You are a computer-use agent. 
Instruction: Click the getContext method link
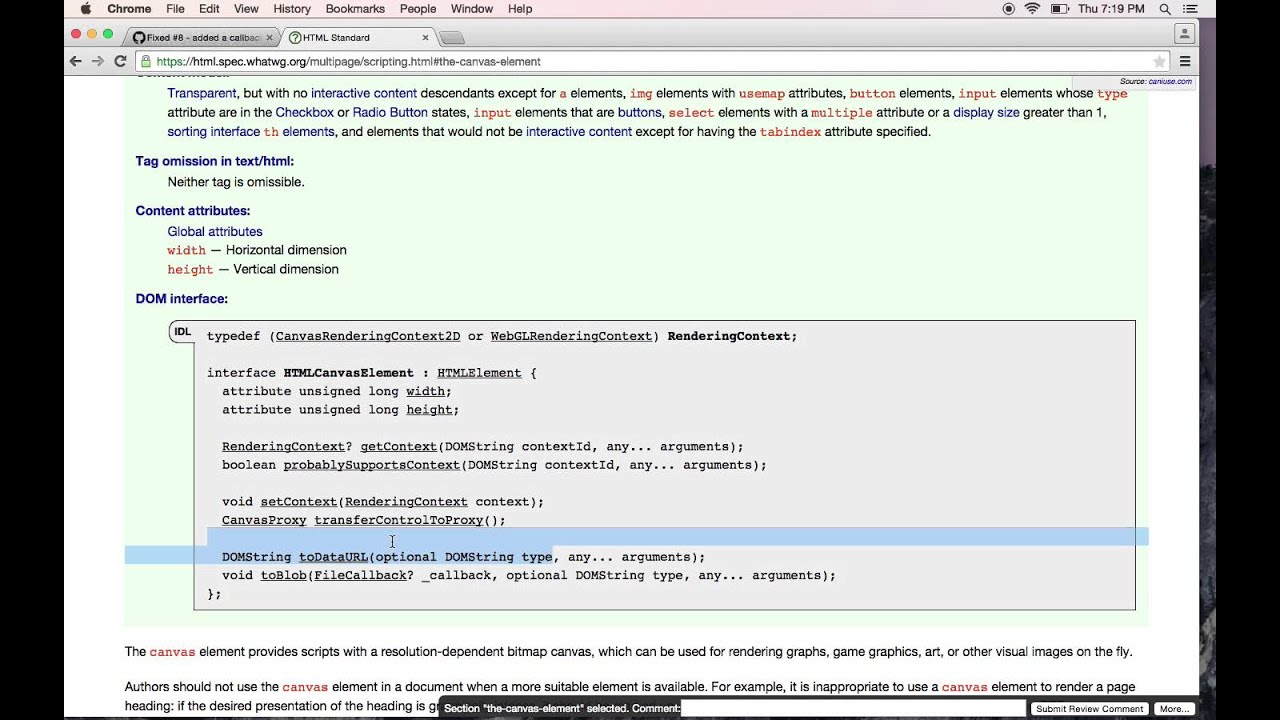(398, 447)
